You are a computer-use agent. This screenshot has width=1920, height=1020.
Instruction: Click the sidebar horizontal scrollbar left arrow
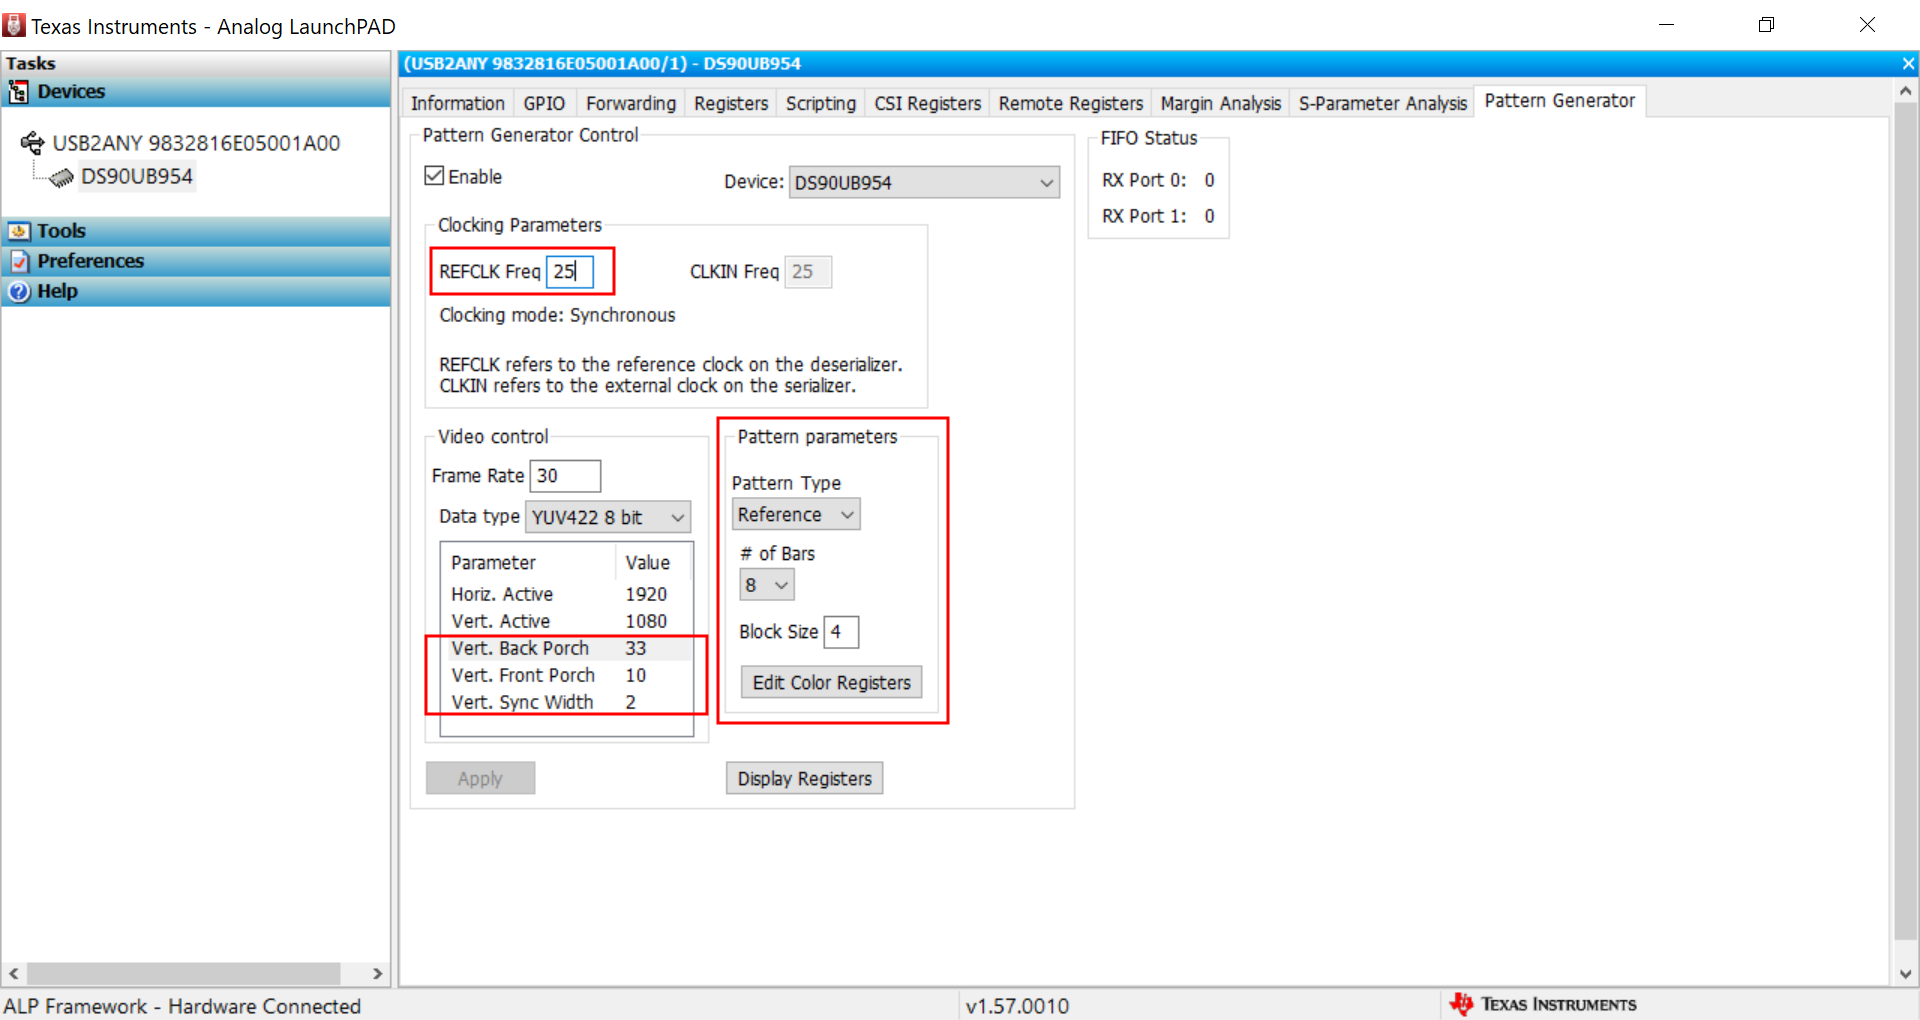tap(14, 973)
